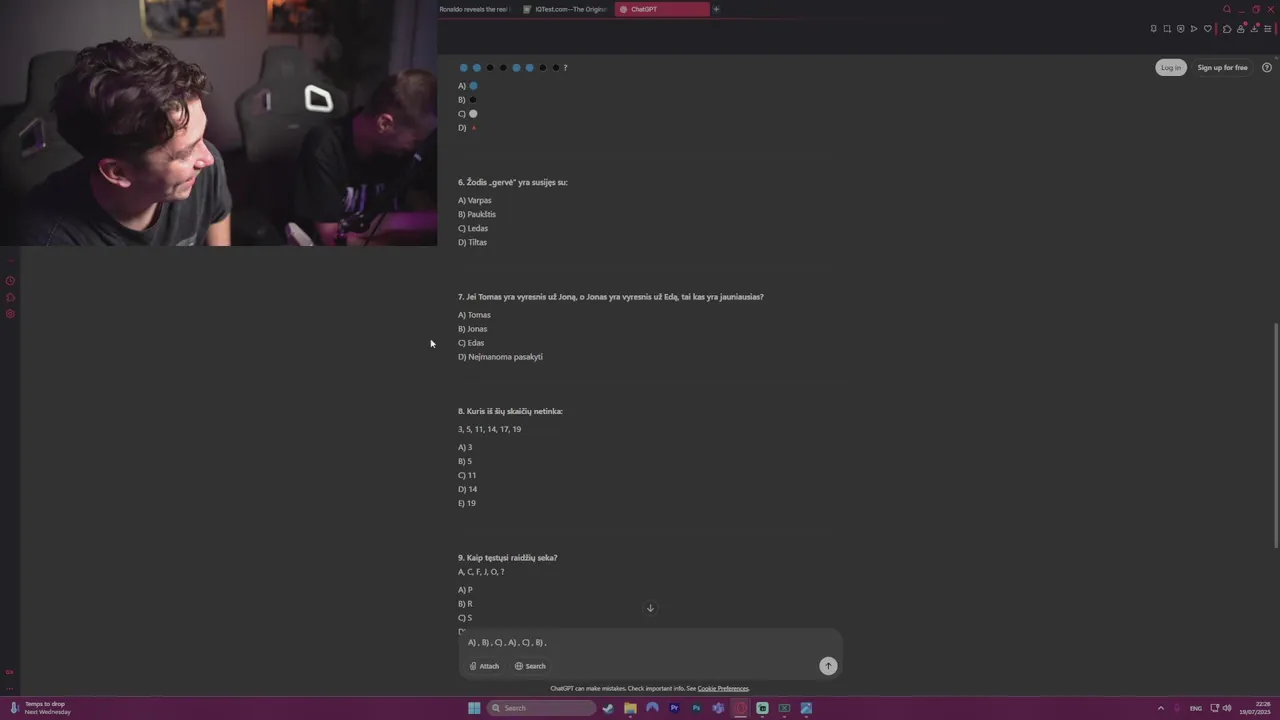Click the message input field
Screen dimensions: 1280x720
click(x=650, y=643)
